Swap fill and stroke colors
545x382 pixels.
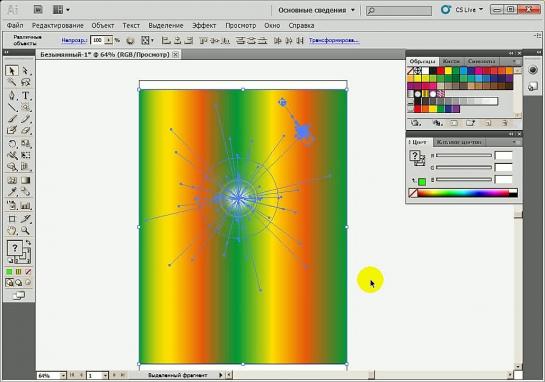tap(28, 242)
